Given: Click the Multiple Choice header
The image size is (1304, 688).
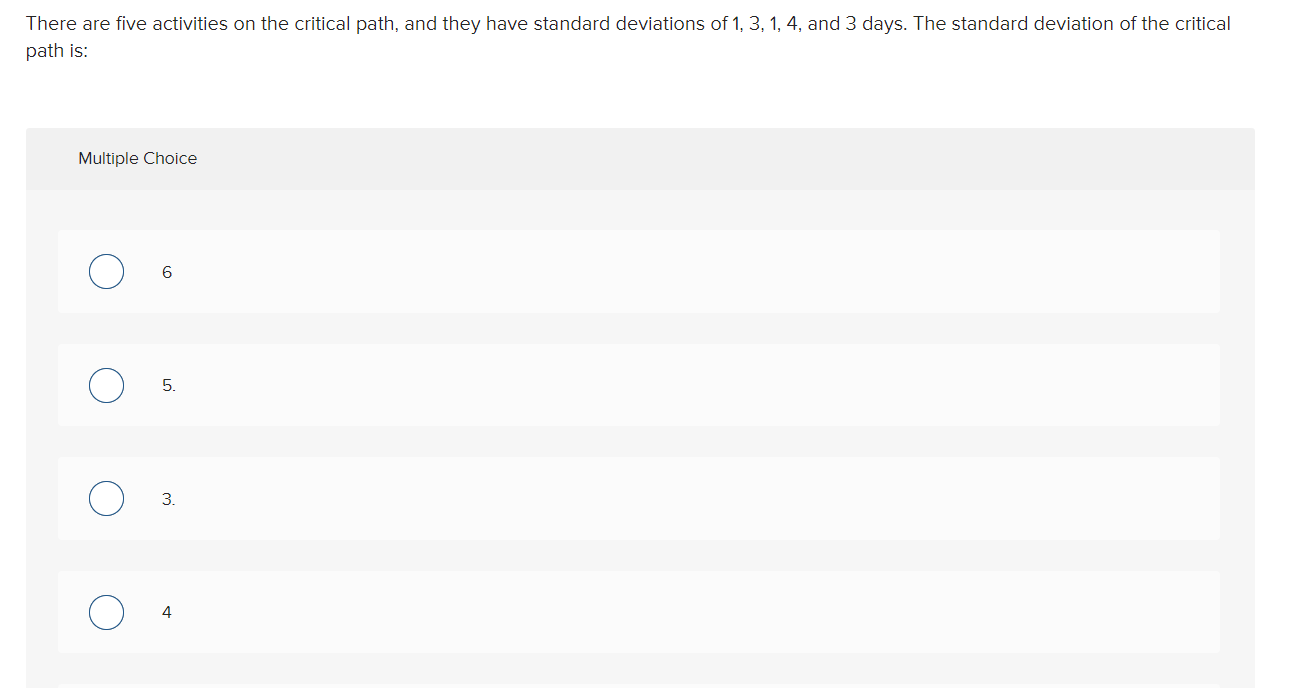Looking at the screenshot, I should [x=137, y=158].
